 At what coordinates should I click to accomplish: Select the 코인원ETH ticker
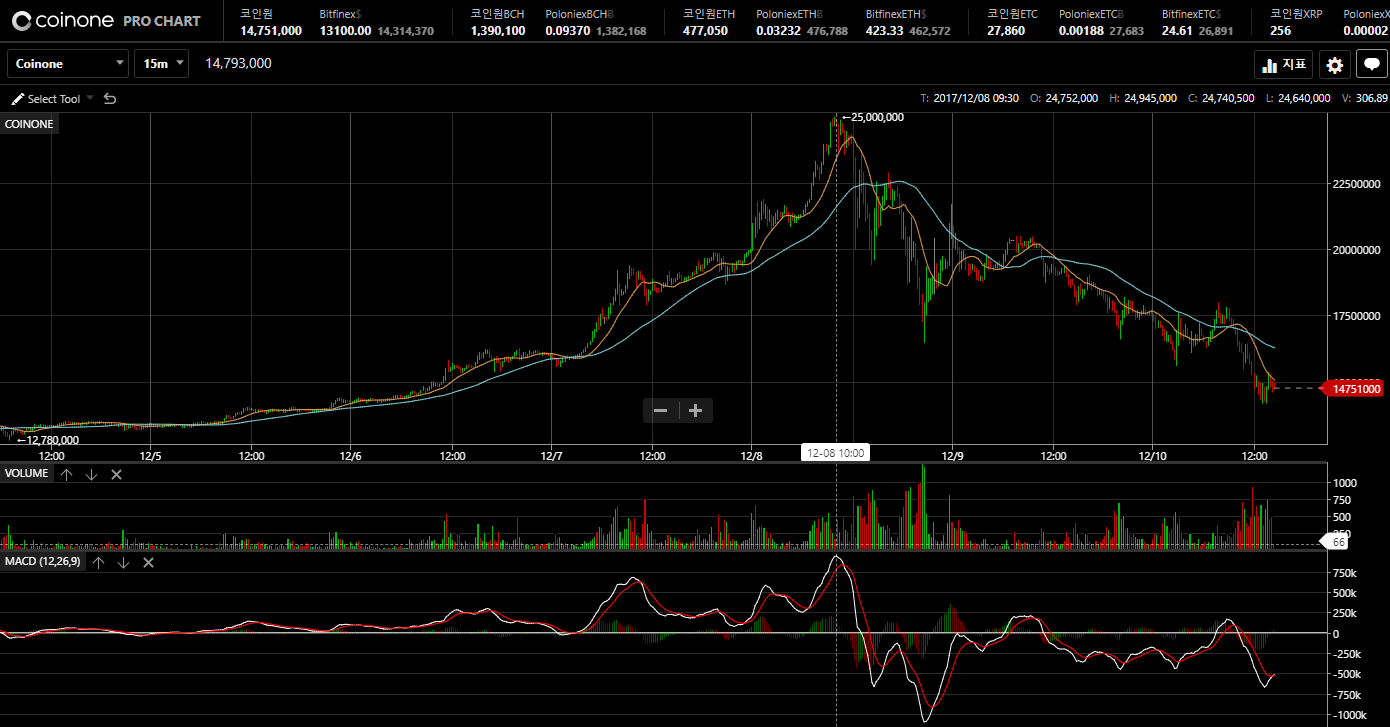(709, 22)
